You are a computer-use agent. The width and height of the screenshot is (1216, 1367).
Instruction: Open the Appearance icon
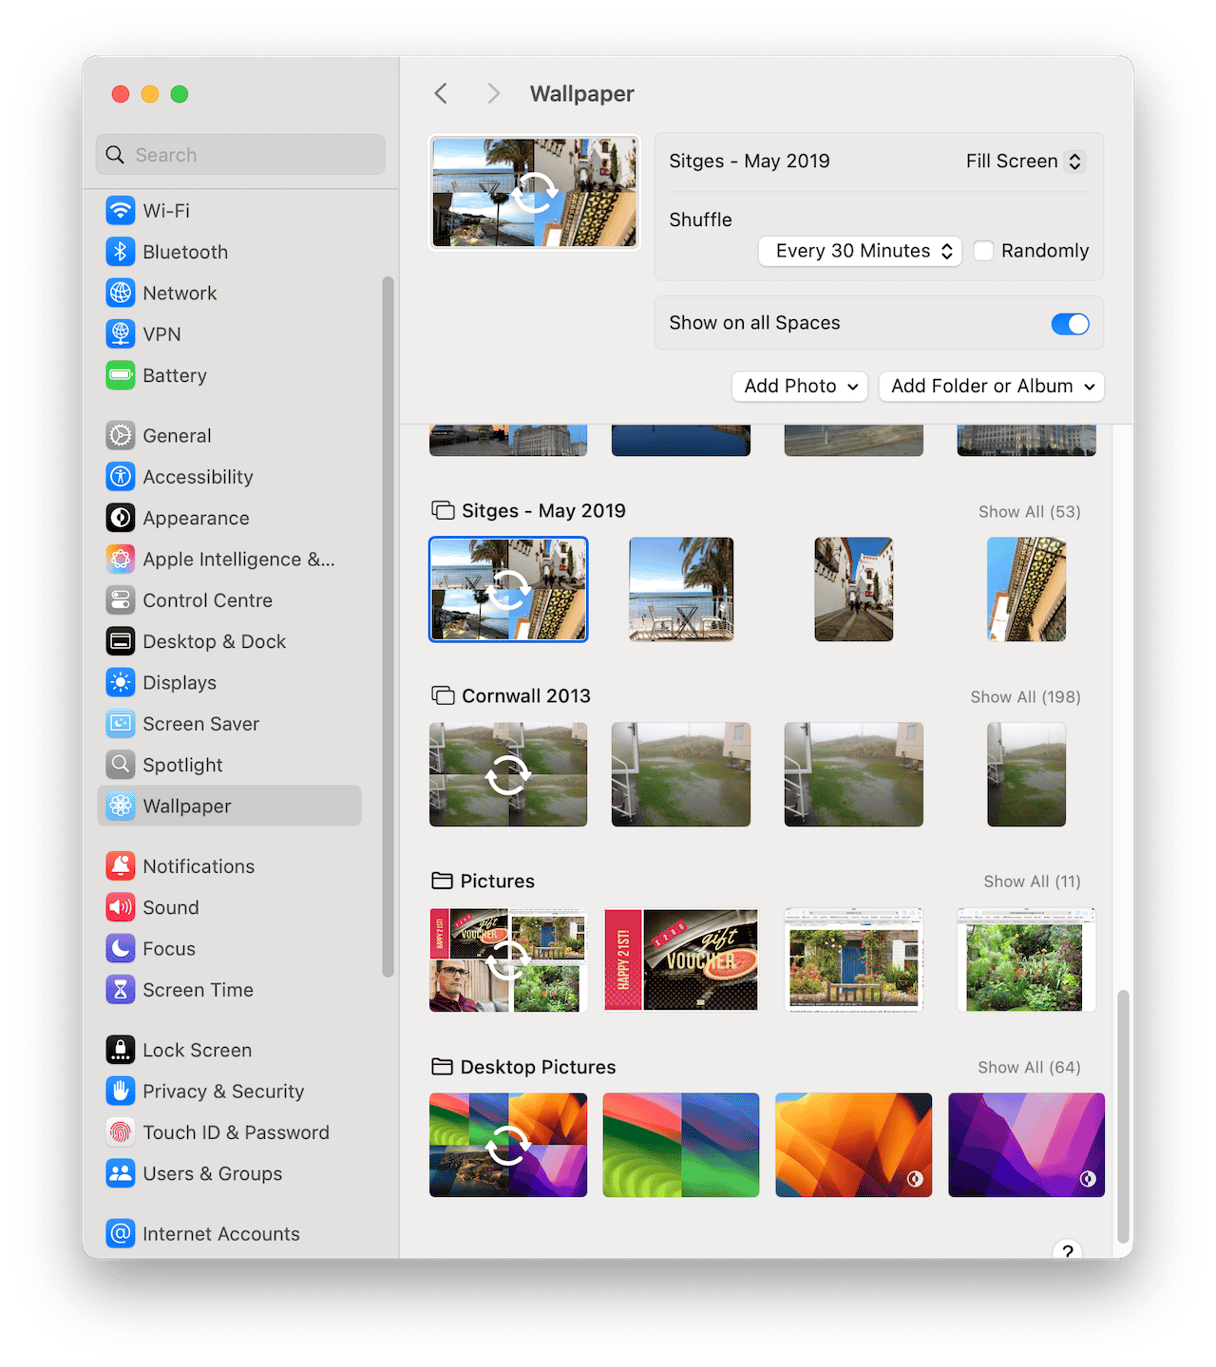(120, 518)
